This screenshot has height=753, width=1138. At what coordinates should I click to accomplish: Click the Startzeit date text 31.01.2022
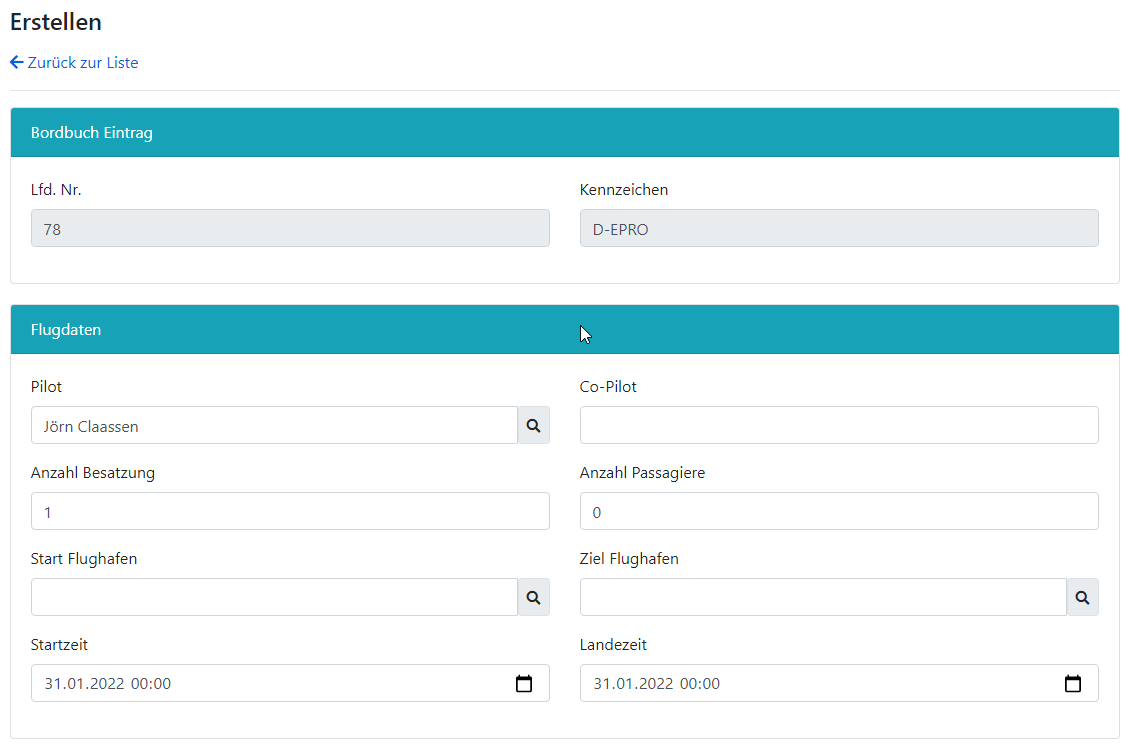tap(84, 684)
